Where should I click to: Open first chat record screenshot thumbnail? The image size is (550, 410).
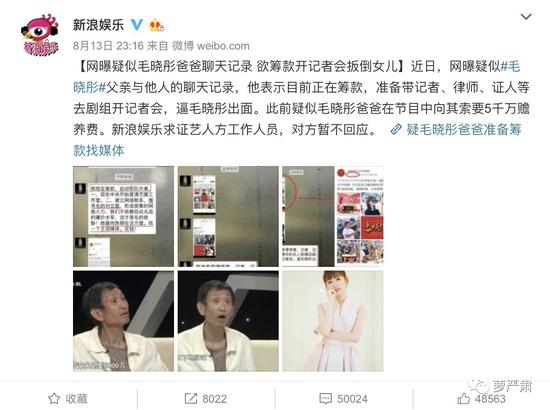click(123, 216)
